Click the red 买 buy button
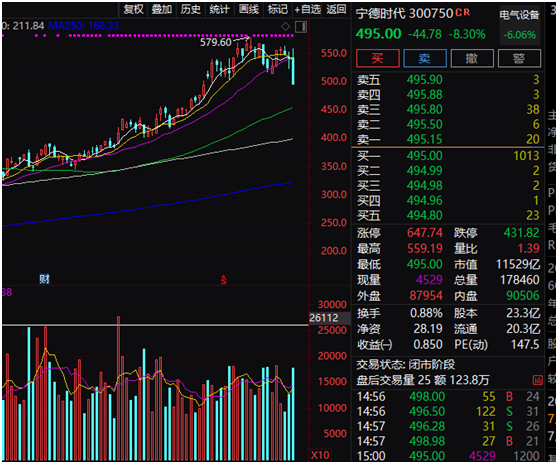558x464 pixels. [378, 58]
